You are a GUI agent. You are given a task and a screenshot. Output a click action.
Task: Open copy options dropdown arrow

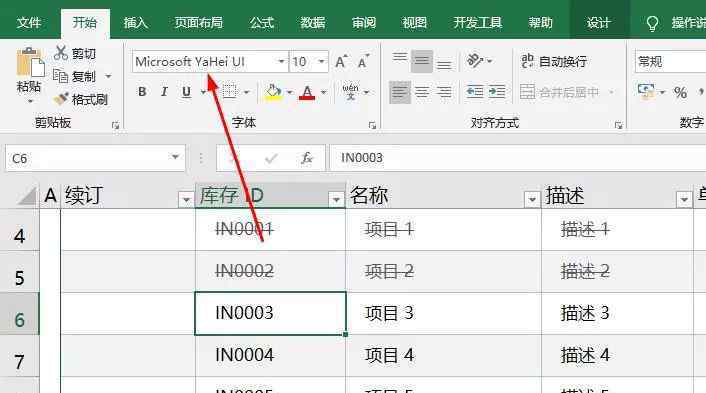[x=108, y=76]
